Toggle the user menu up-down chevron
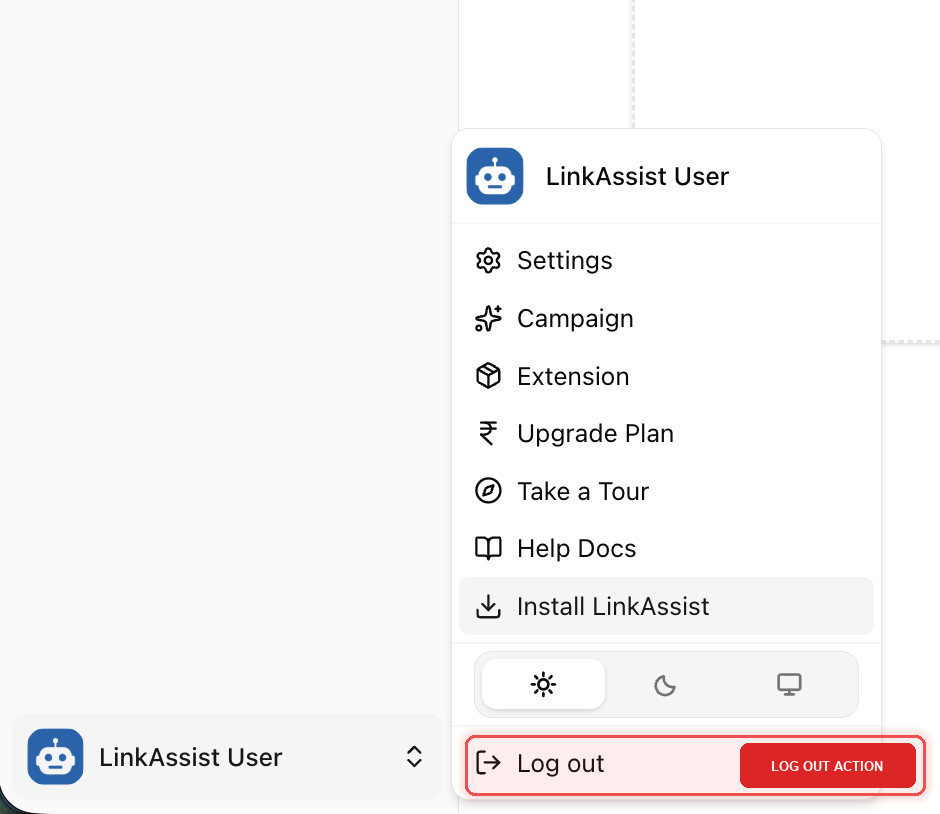This screenshot has width=940, height=814. [414, 756]
